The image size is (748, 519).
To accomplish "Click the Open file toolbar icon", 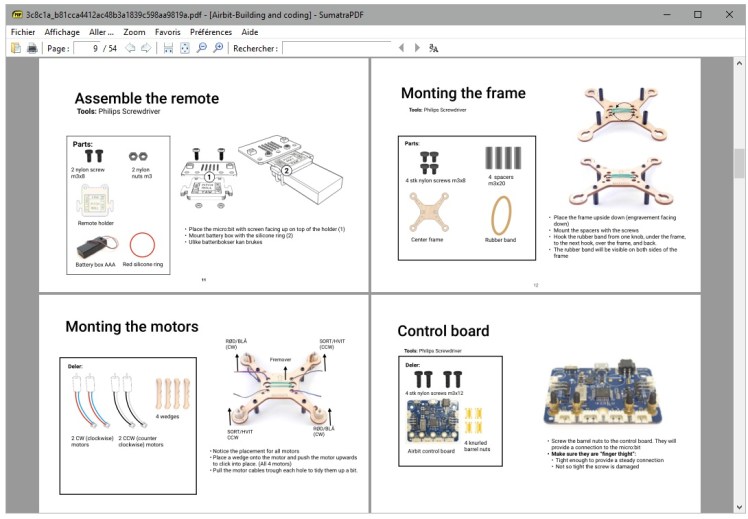I will [16, 48].
